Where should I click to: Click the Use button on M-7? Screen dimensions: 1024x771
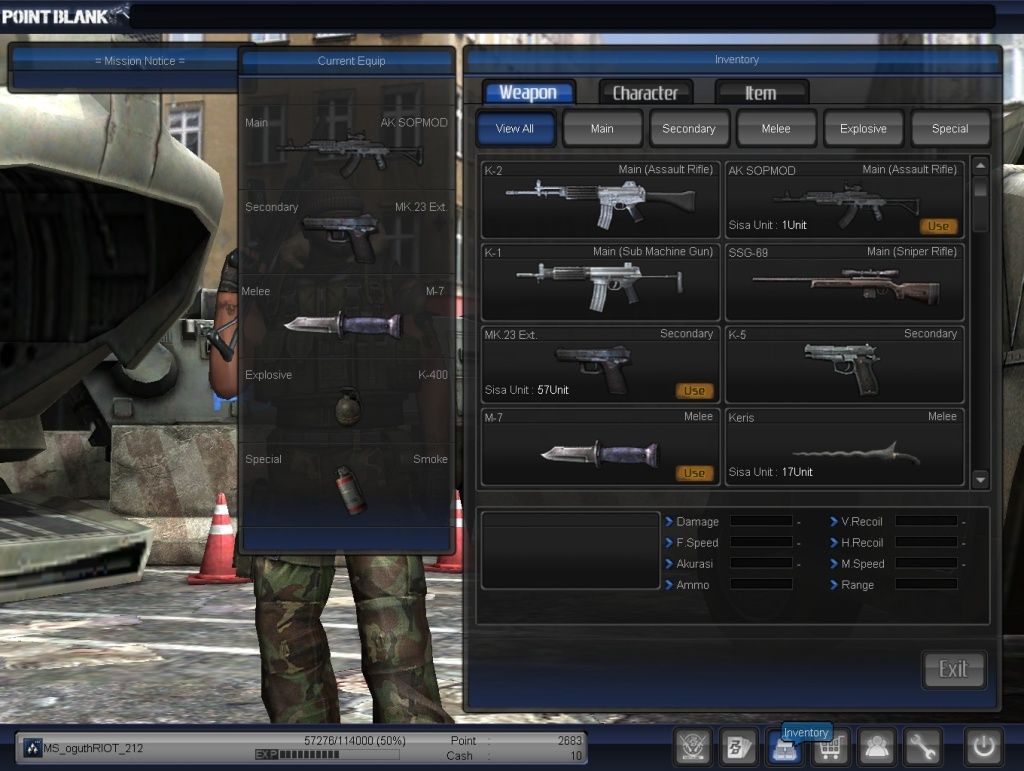(694, 473)
